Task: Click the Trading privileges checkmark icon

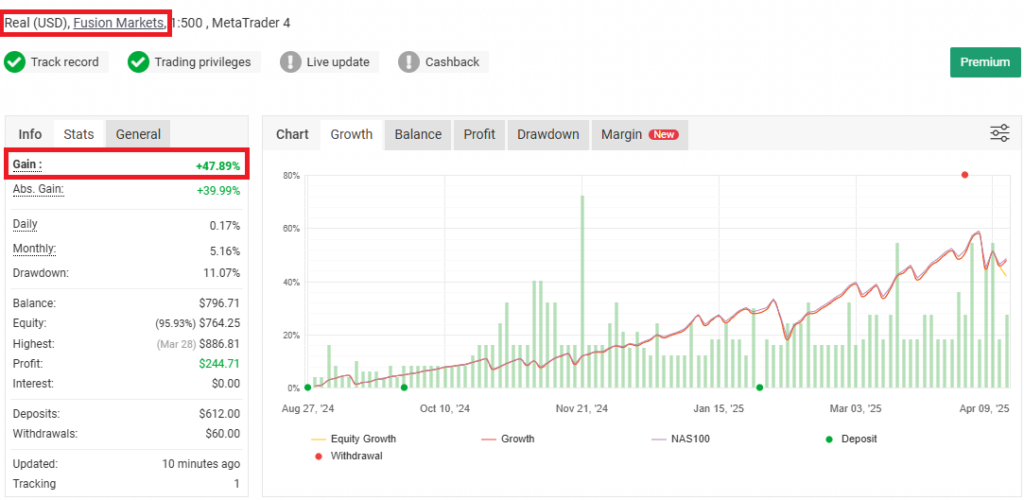Action: tap(139, 62)
